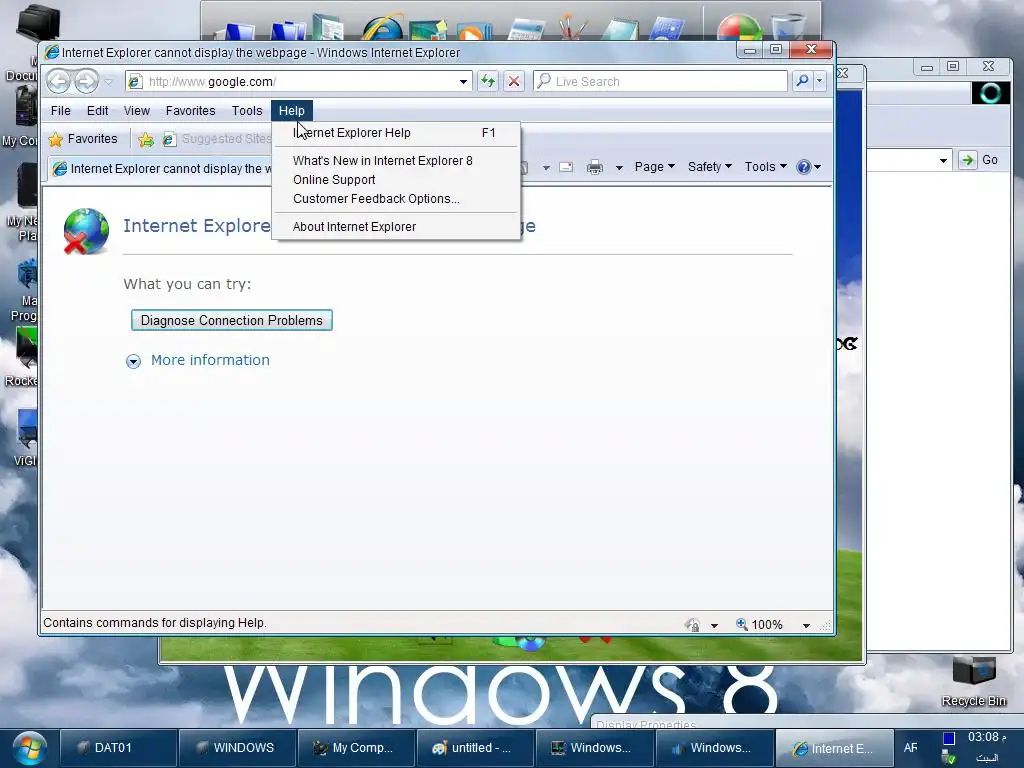Open the recent pages dropdown arrow
Screen dimensions: 1024x768
pos(109,82)
